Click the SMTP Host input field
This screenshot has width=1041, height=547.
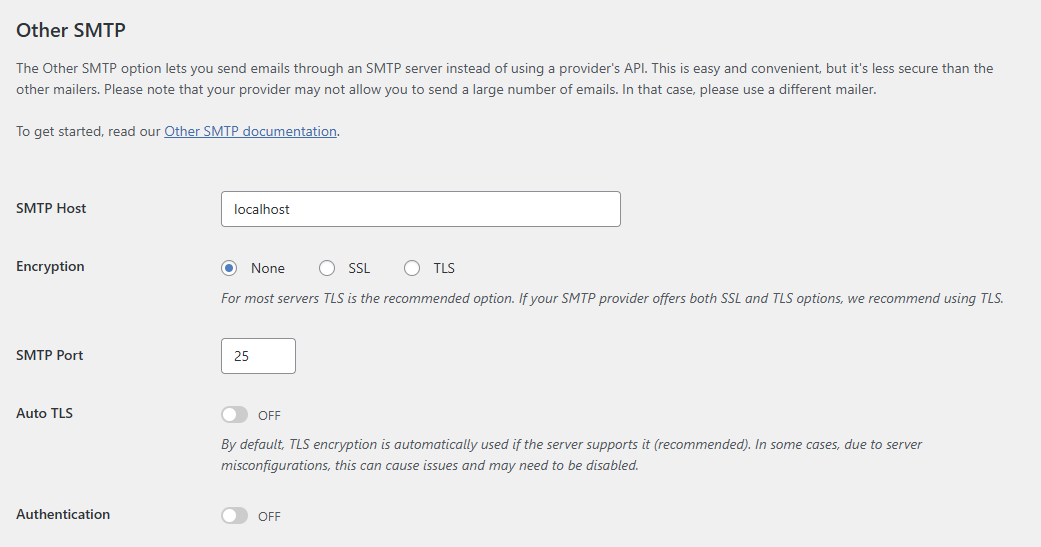(420, 209)
